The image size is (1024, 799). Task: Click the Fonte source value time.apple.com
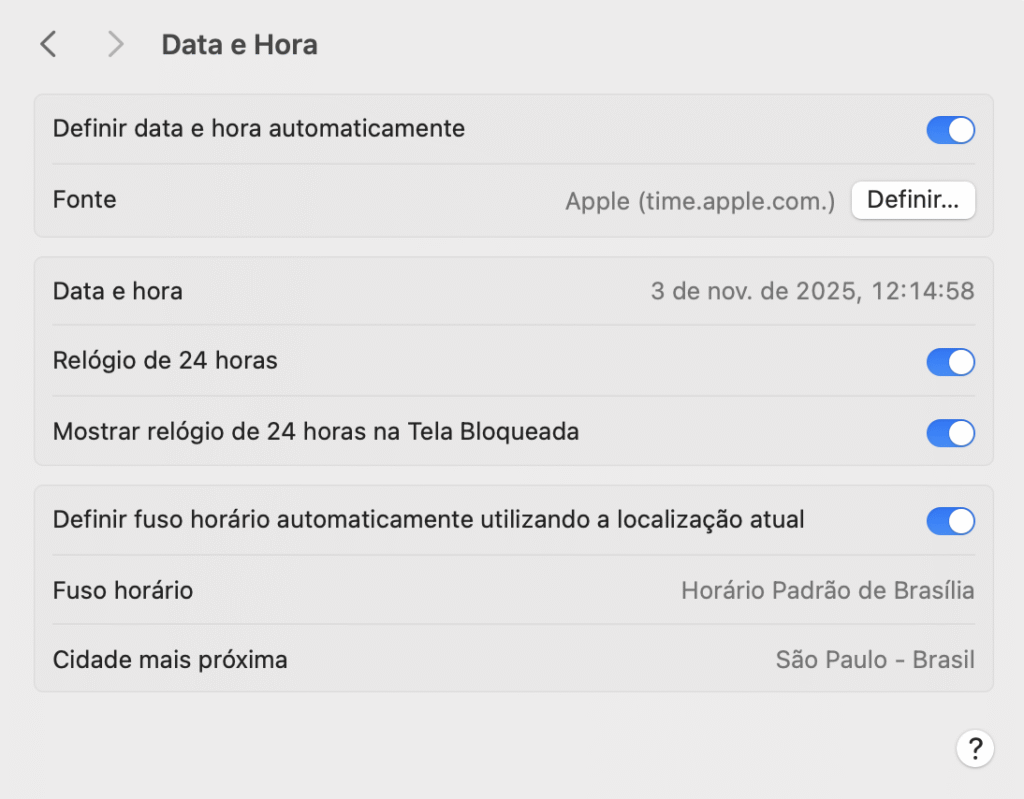coord(698,200)
